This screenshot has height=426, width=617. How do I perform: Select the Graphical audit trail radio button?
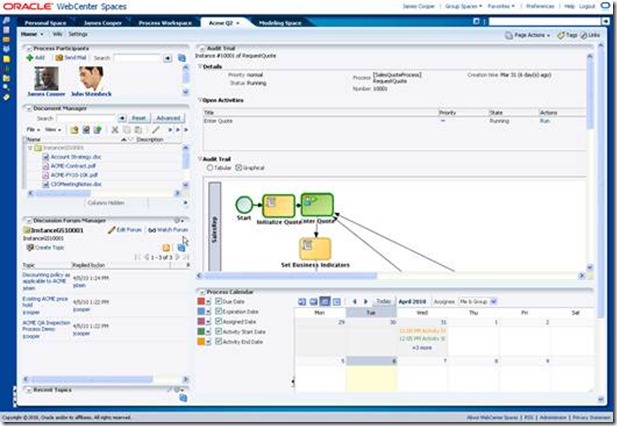point(238,168)
